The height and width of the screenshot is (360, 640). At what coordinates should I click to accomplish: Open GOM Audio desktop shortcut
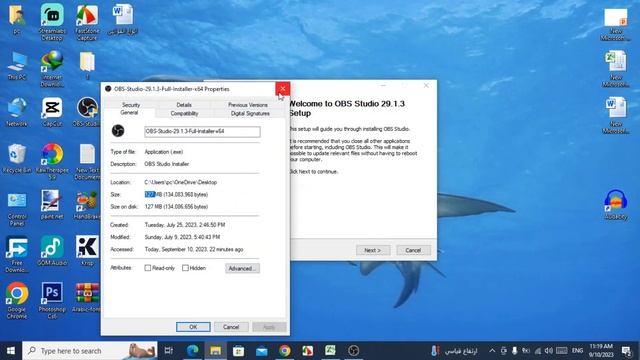click(52, 251)
